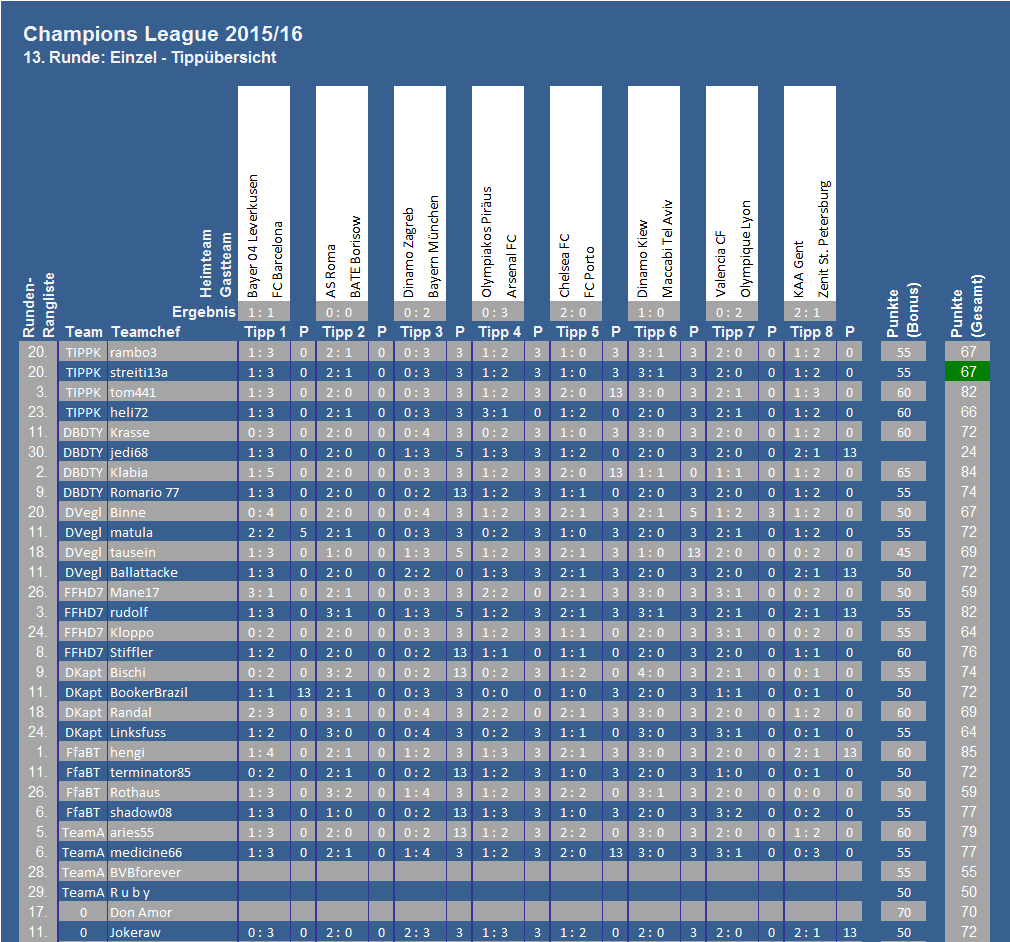This screenshot has width=1010, height=942.
Task: Click the 'streiti13a' name cell
Action: 173,372
